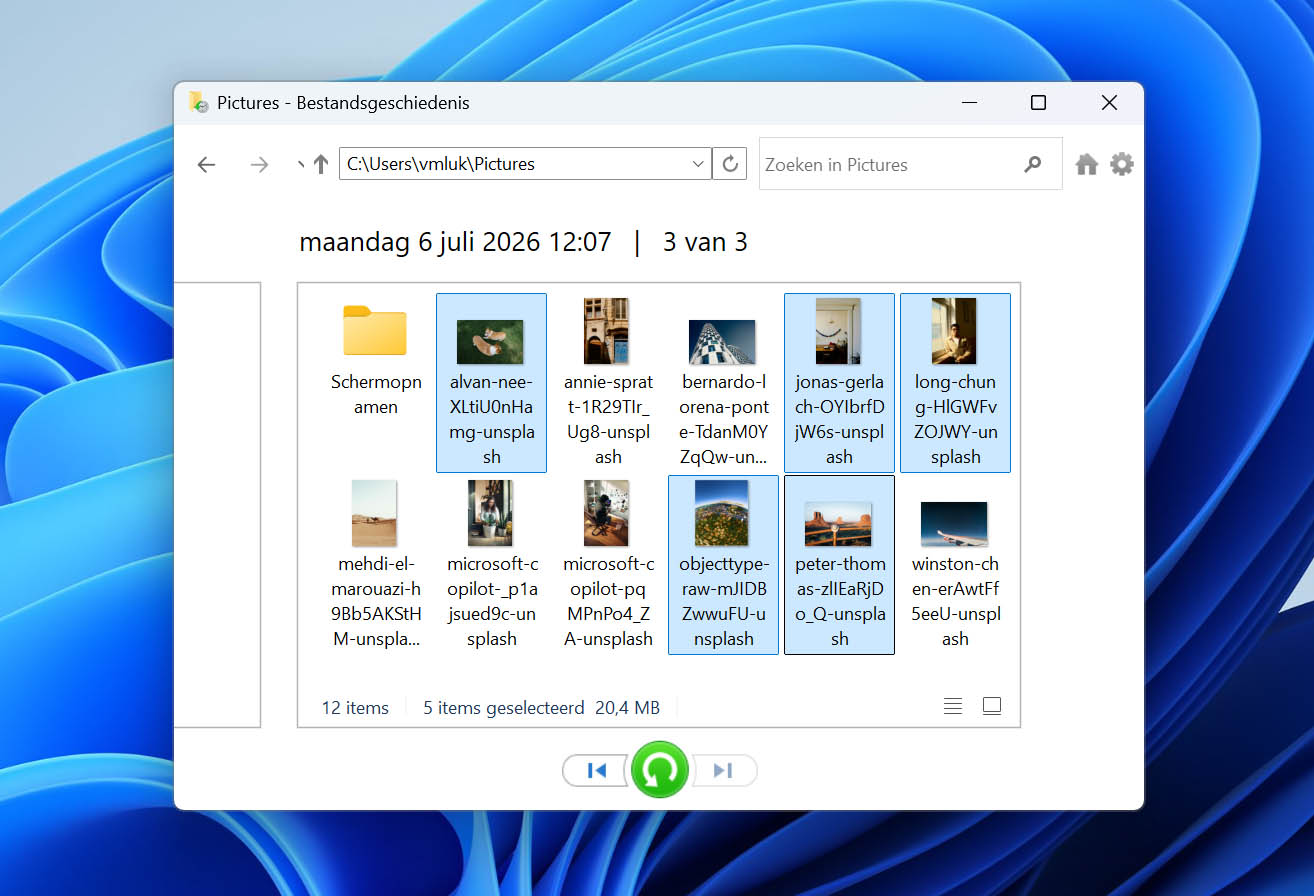Navigate up one folder level
Screen dimensions: 1314x896
321,164
